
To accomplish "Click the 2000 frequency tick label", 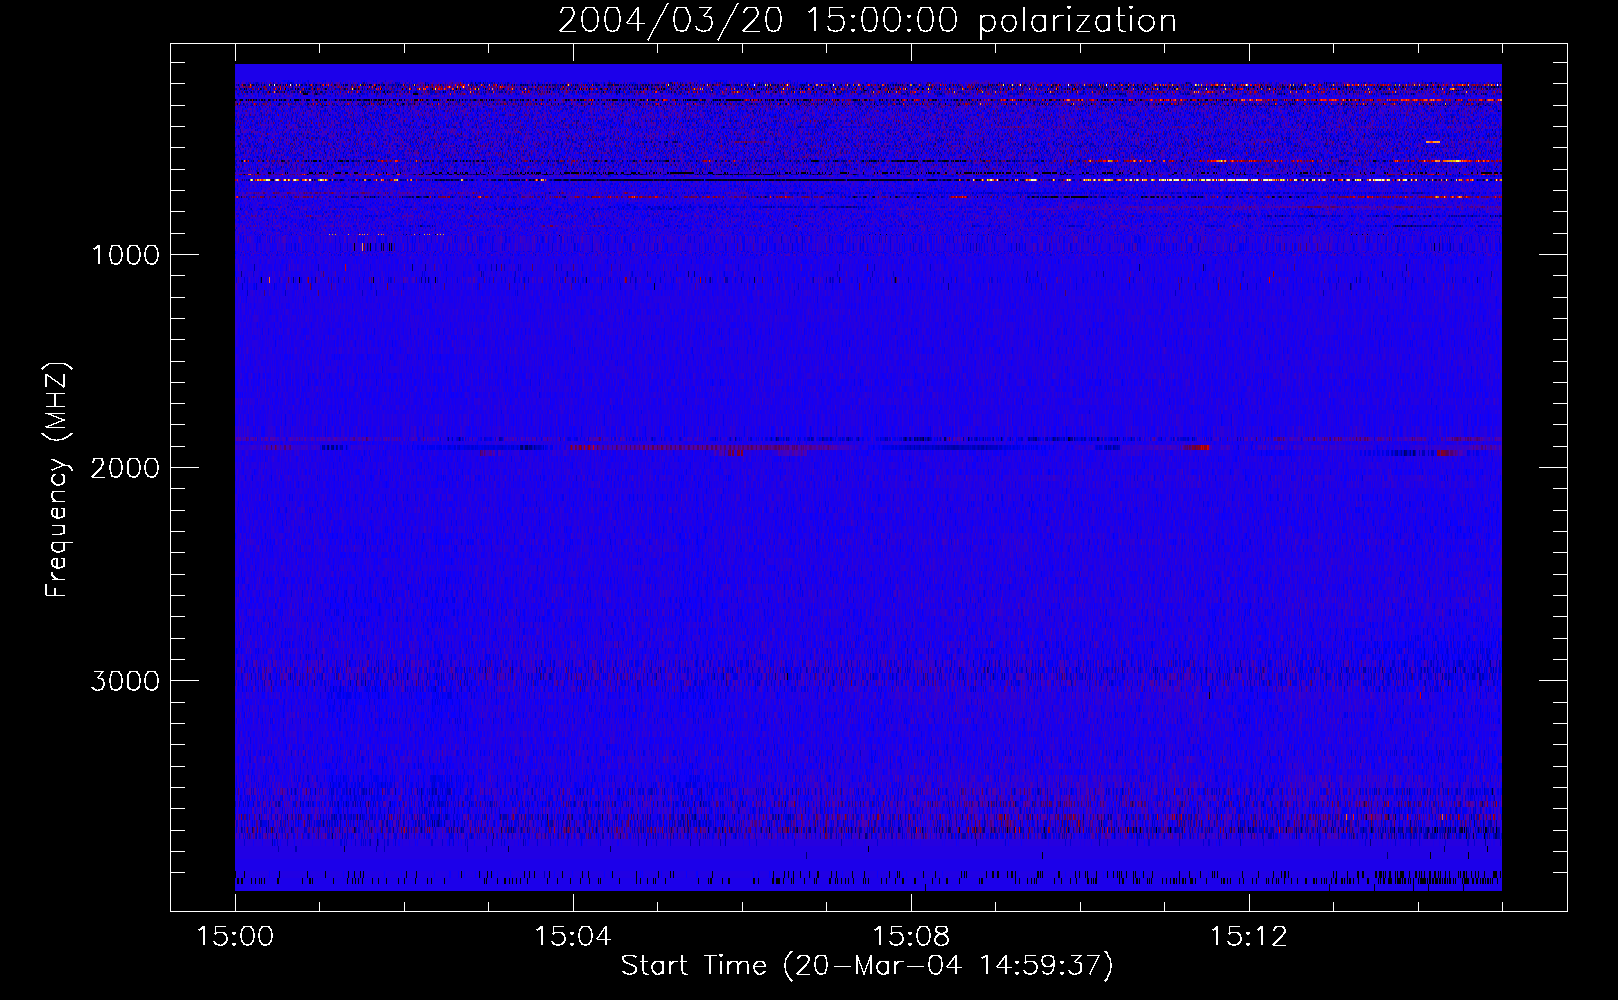I will (125, 468).
